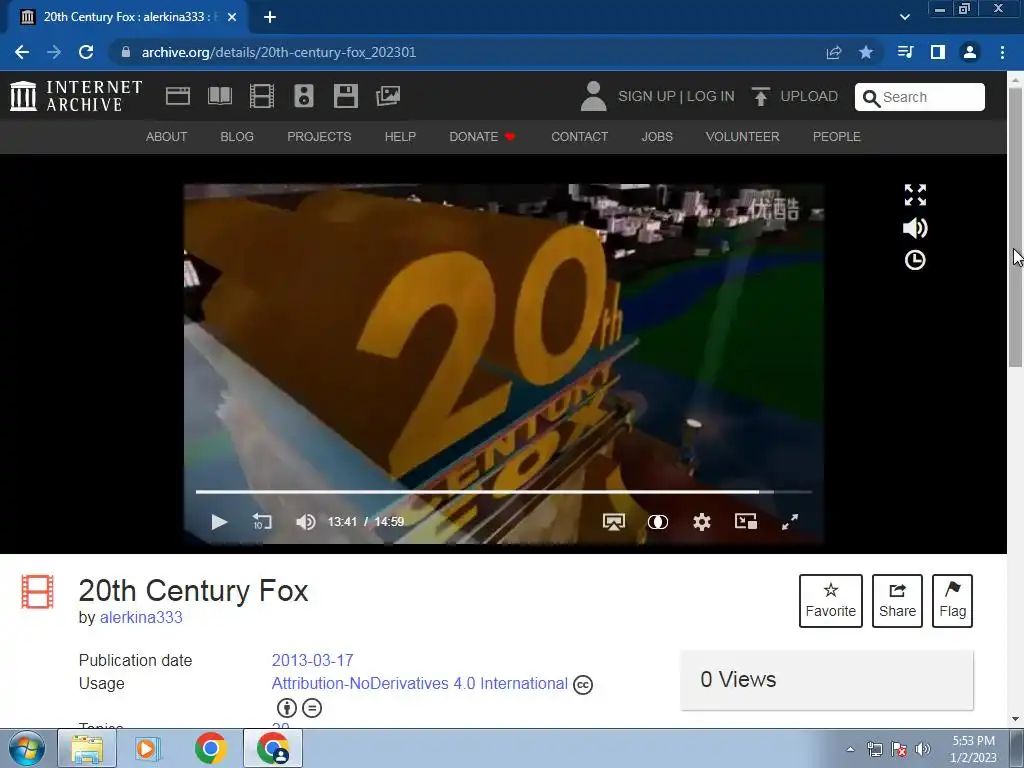Open the HELP menu item

400,136
